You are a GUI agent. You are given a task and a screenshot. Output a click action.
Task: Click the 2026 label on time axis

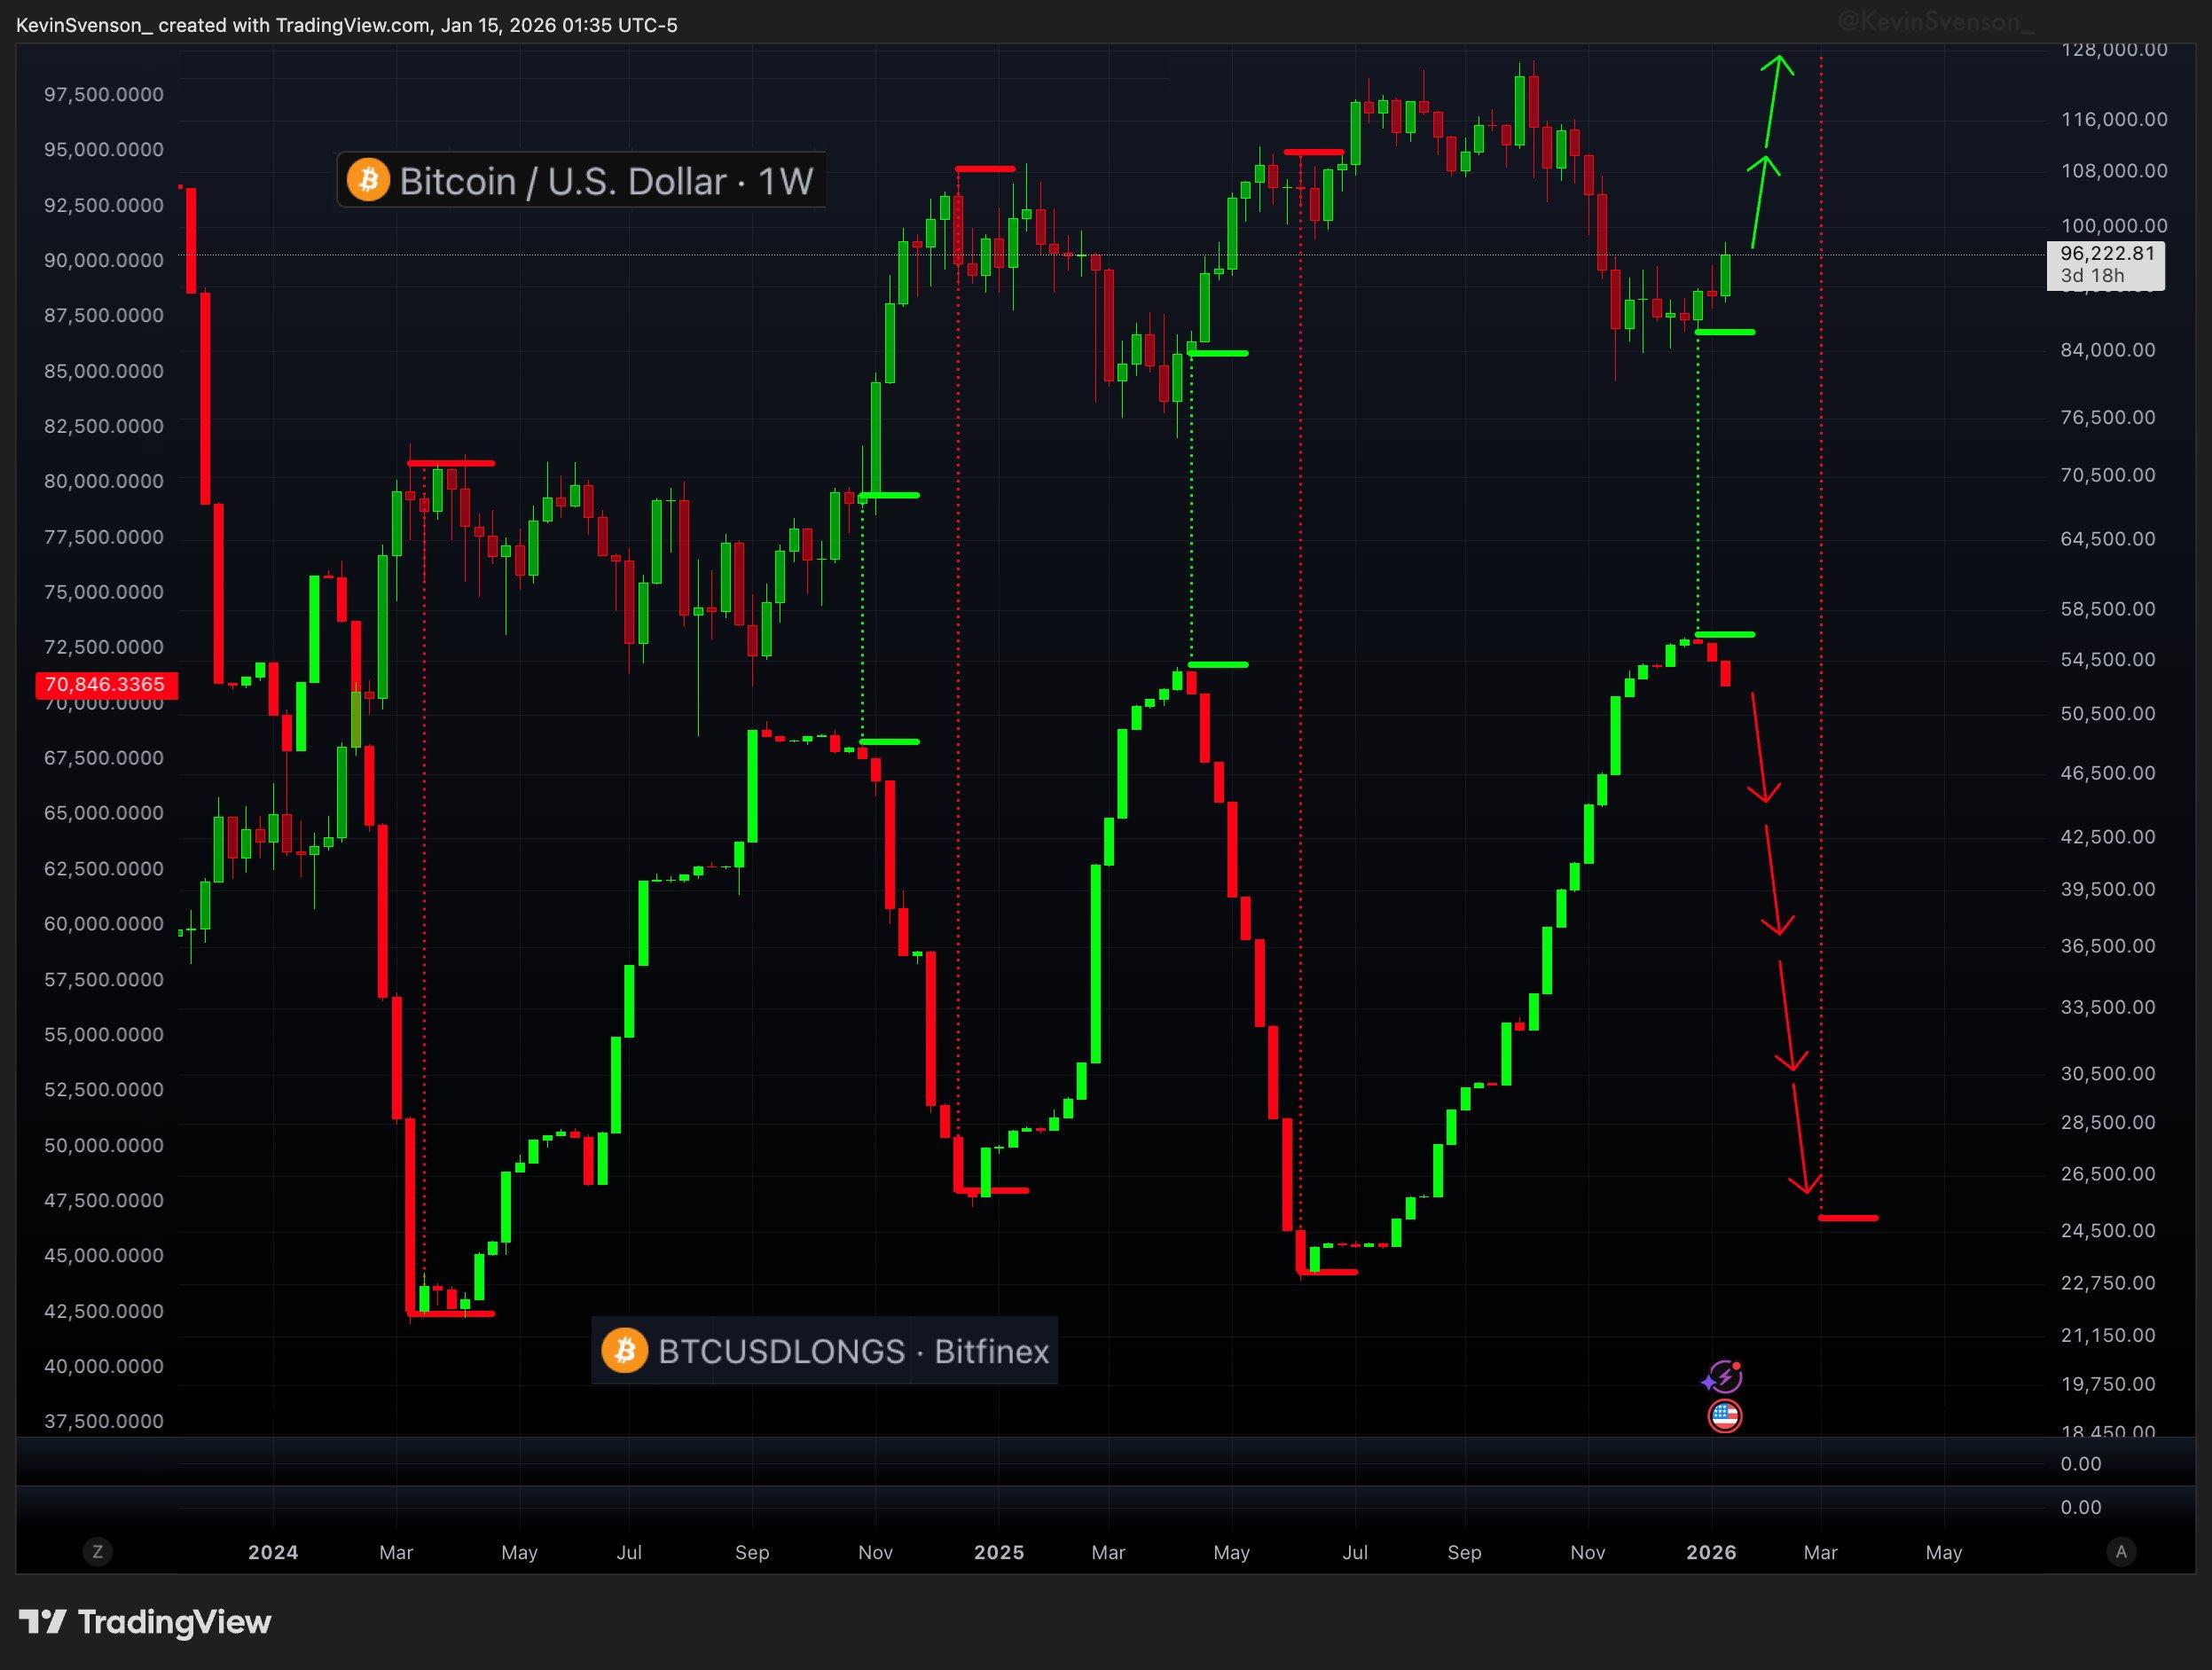[1711, 1552]
